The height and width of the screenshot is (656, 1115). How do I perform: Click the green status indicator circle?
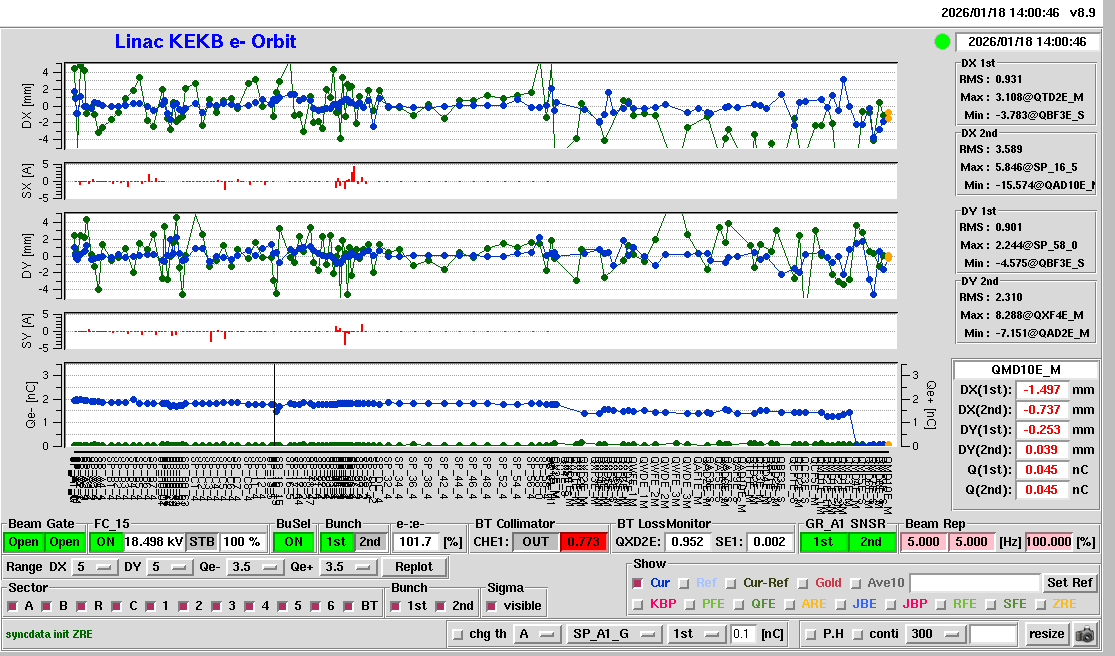[x=942, y=42]
